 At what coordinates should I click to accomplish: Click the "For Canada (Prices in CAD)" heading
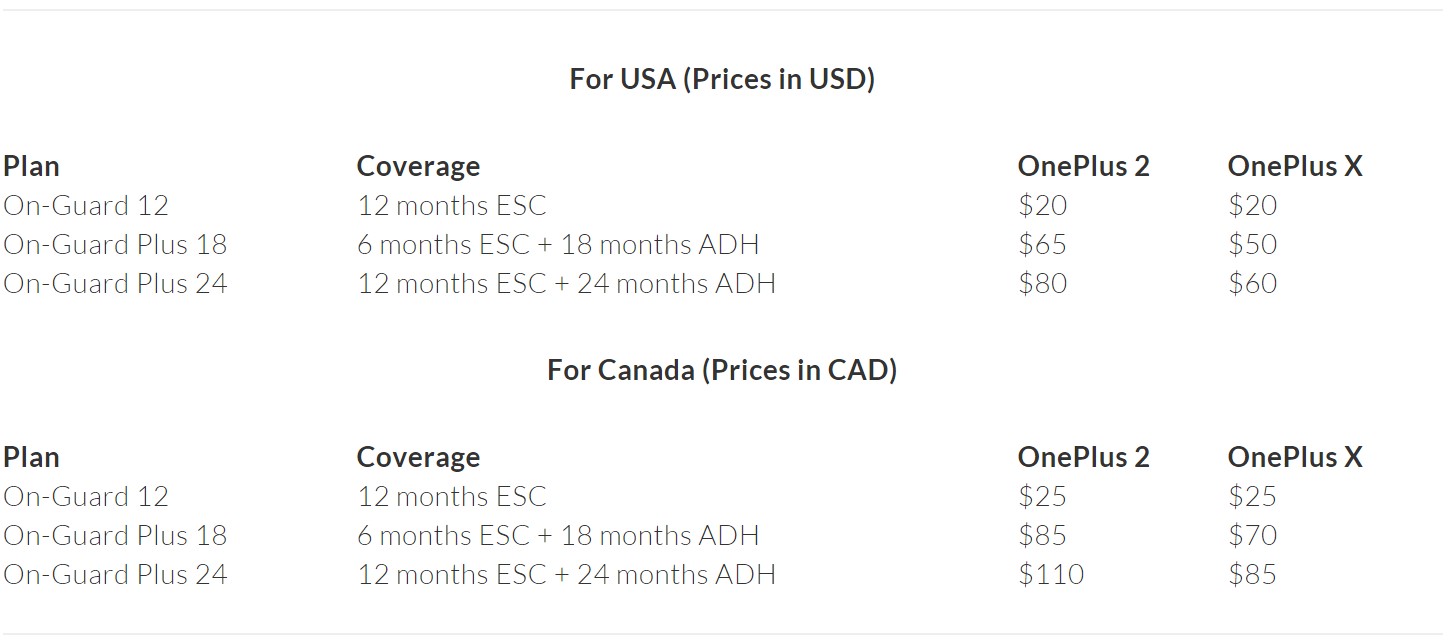pos(722,370)
